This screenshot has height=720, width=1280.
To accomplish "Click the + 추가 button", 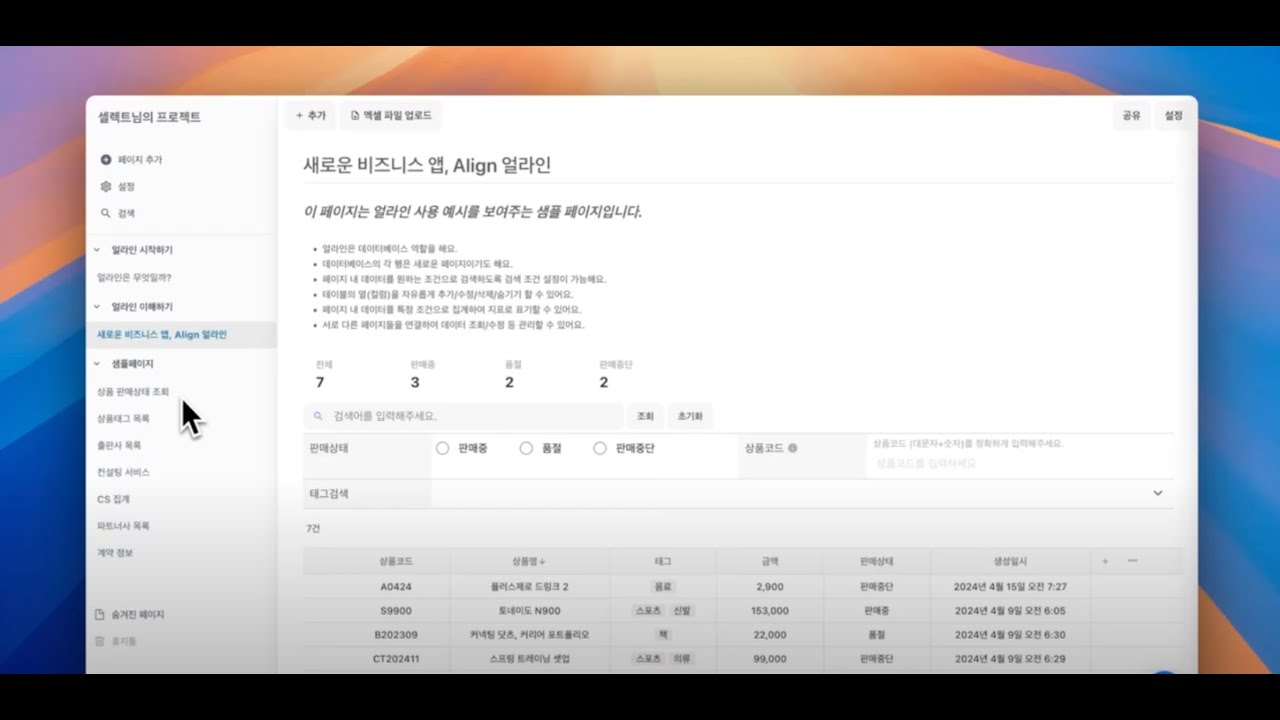I will [x=310, y=116].
